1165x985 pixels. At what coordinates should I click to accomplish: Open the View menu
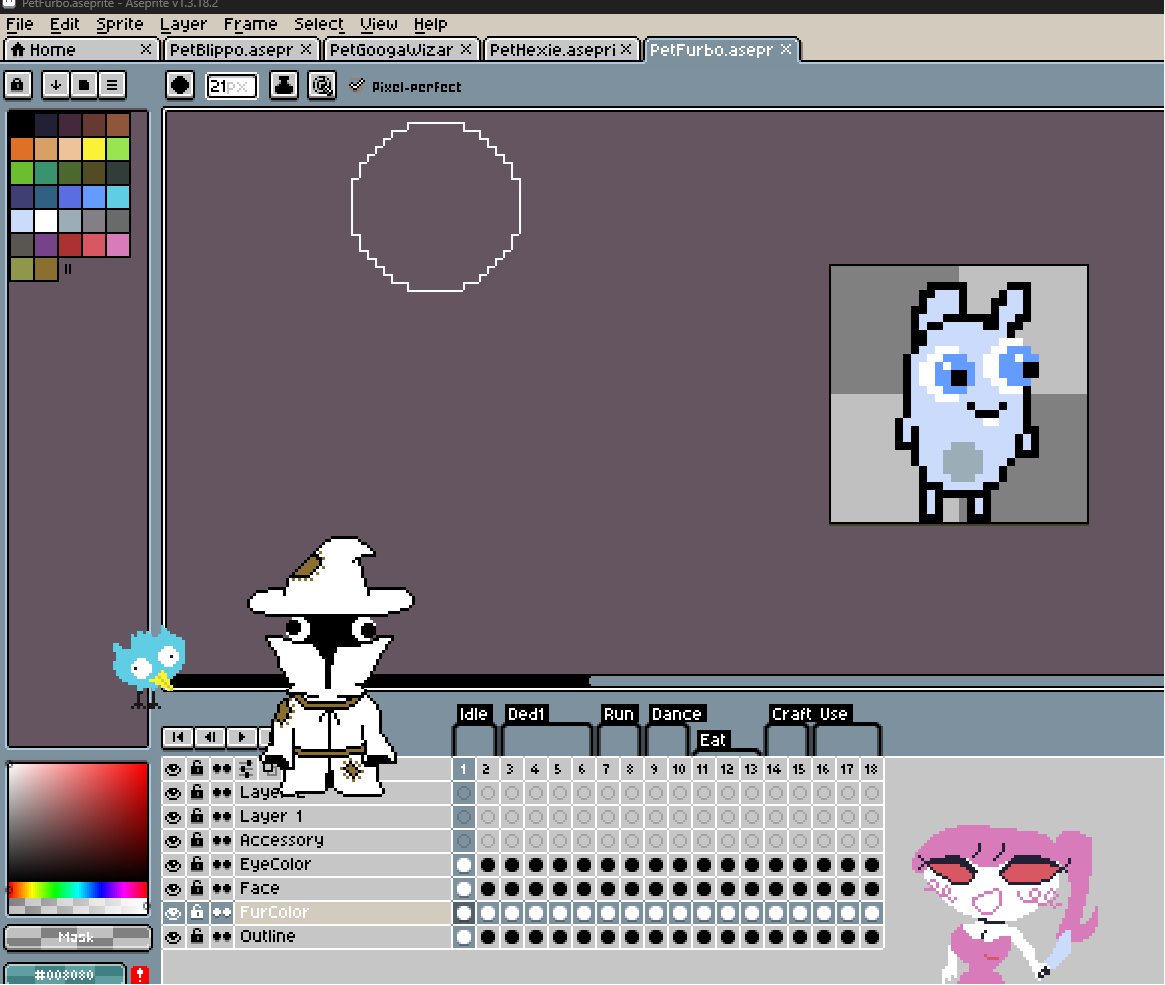(379, 25)
